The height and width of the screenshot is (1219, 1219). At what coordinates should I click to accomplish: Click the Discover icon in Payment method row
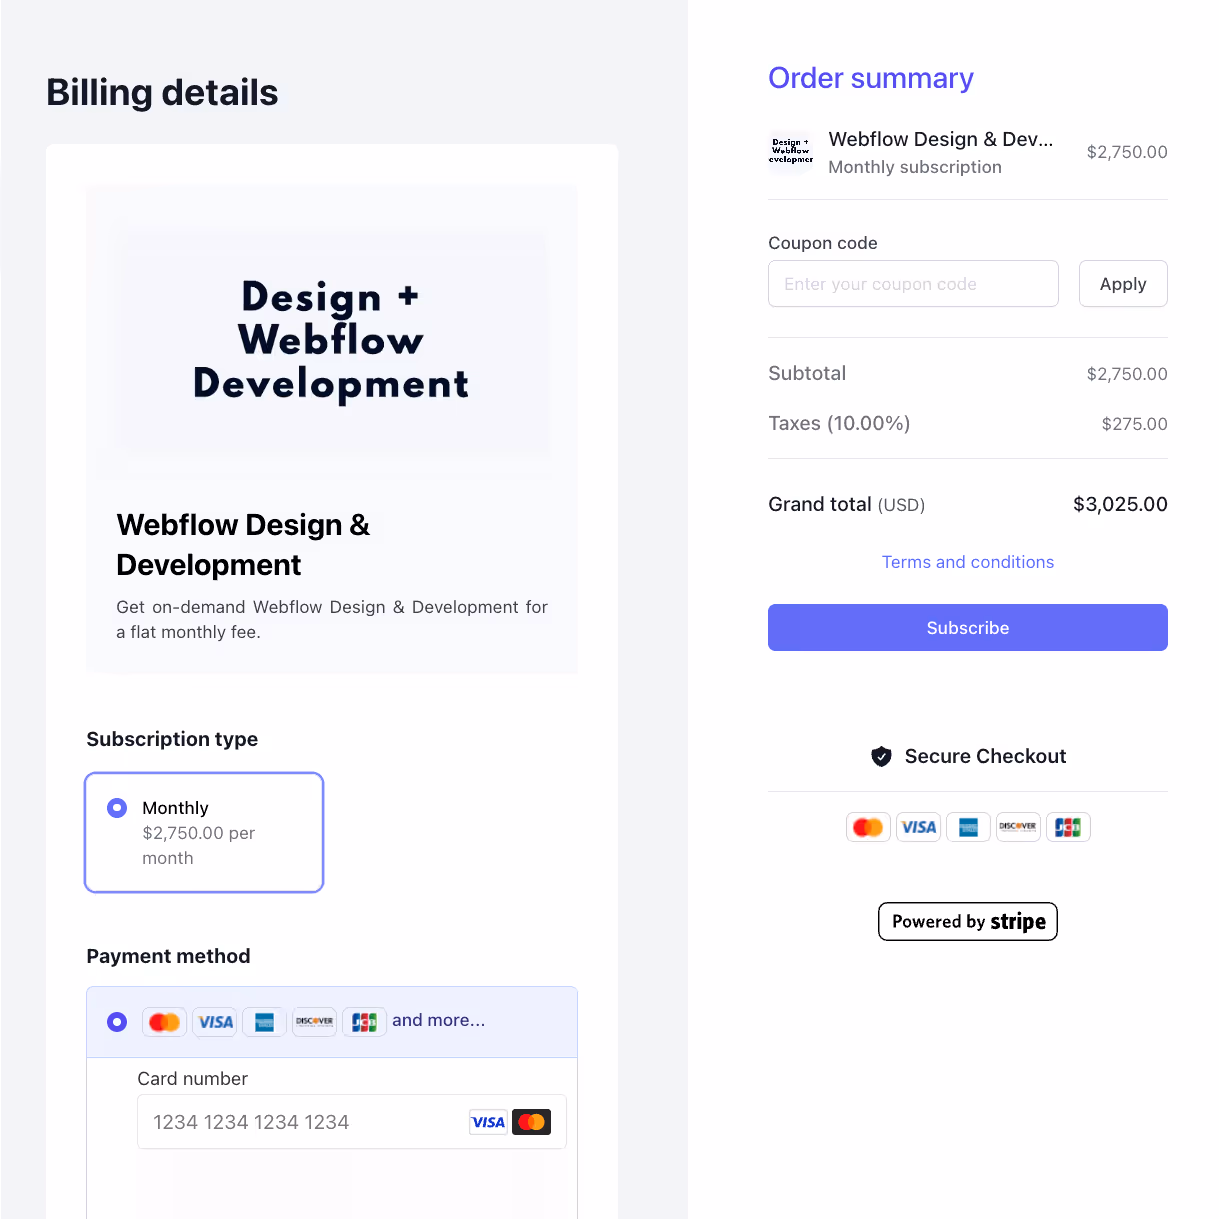(314, 1022)
